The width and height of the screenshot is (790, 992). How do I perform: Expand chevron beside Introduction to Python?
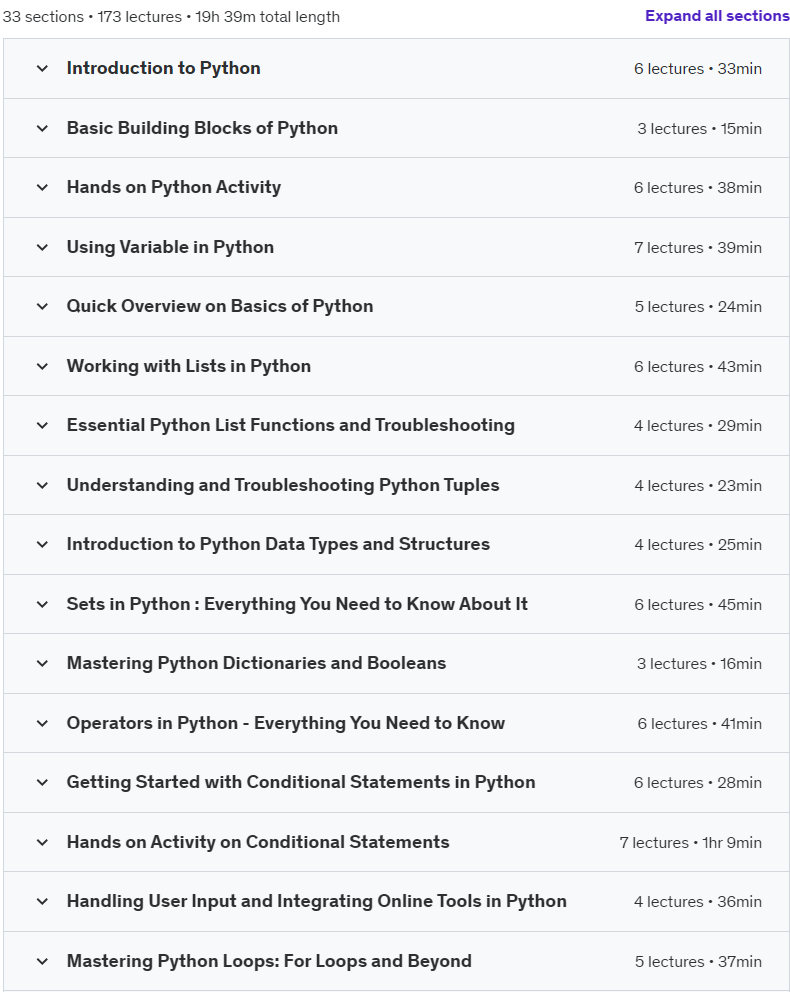pyautogui.click(x=42, y=68)
